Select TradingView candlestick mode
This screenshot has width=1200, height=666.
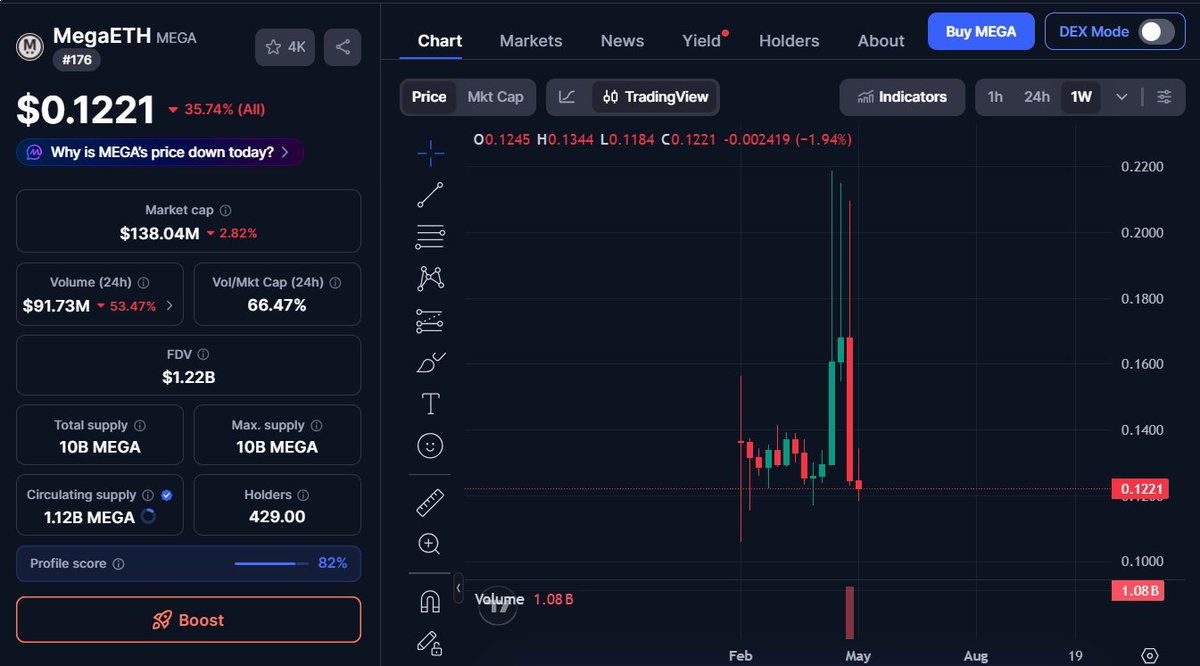pyautogui.click(x=655, y=97)
